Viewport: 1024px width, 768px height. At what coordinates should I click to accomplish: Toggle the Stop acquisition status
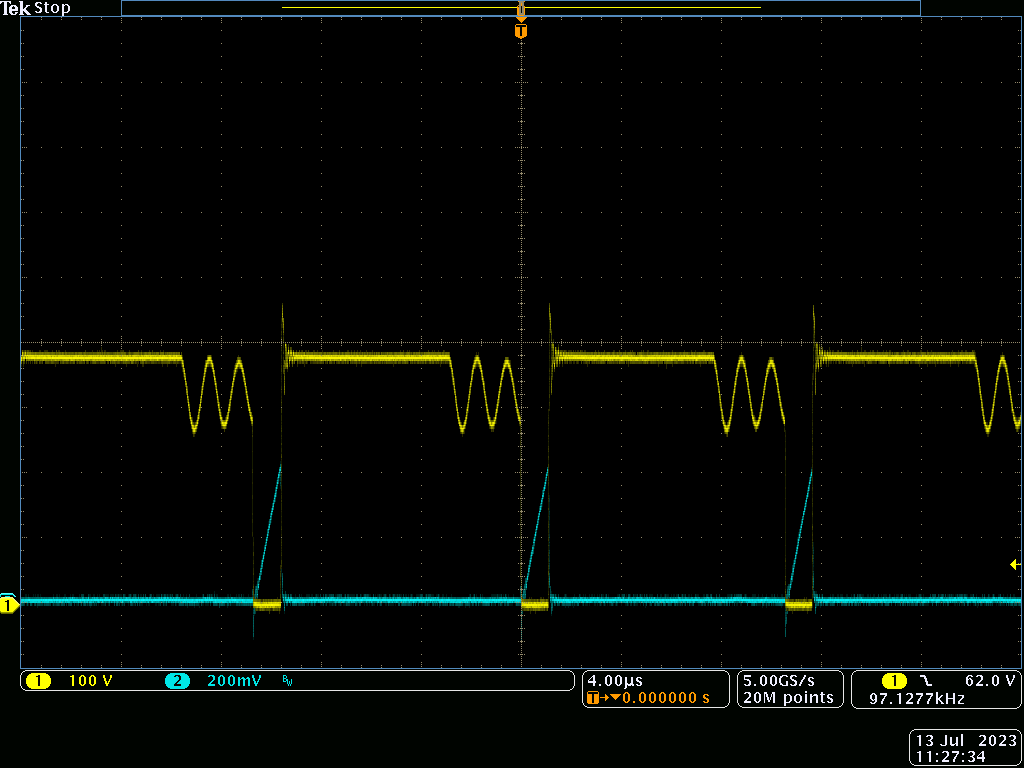pos(52,8)
